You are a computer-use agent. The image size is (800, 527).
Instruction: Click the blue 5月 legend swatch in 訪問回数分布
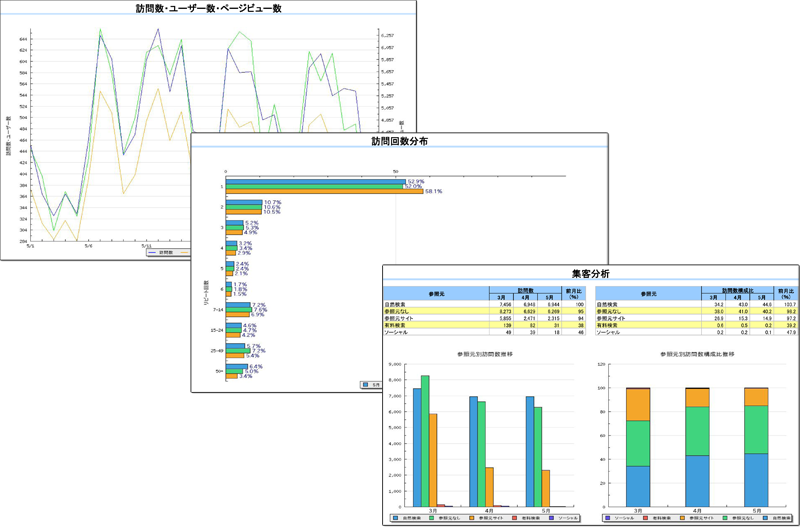(x=365, y=385)
